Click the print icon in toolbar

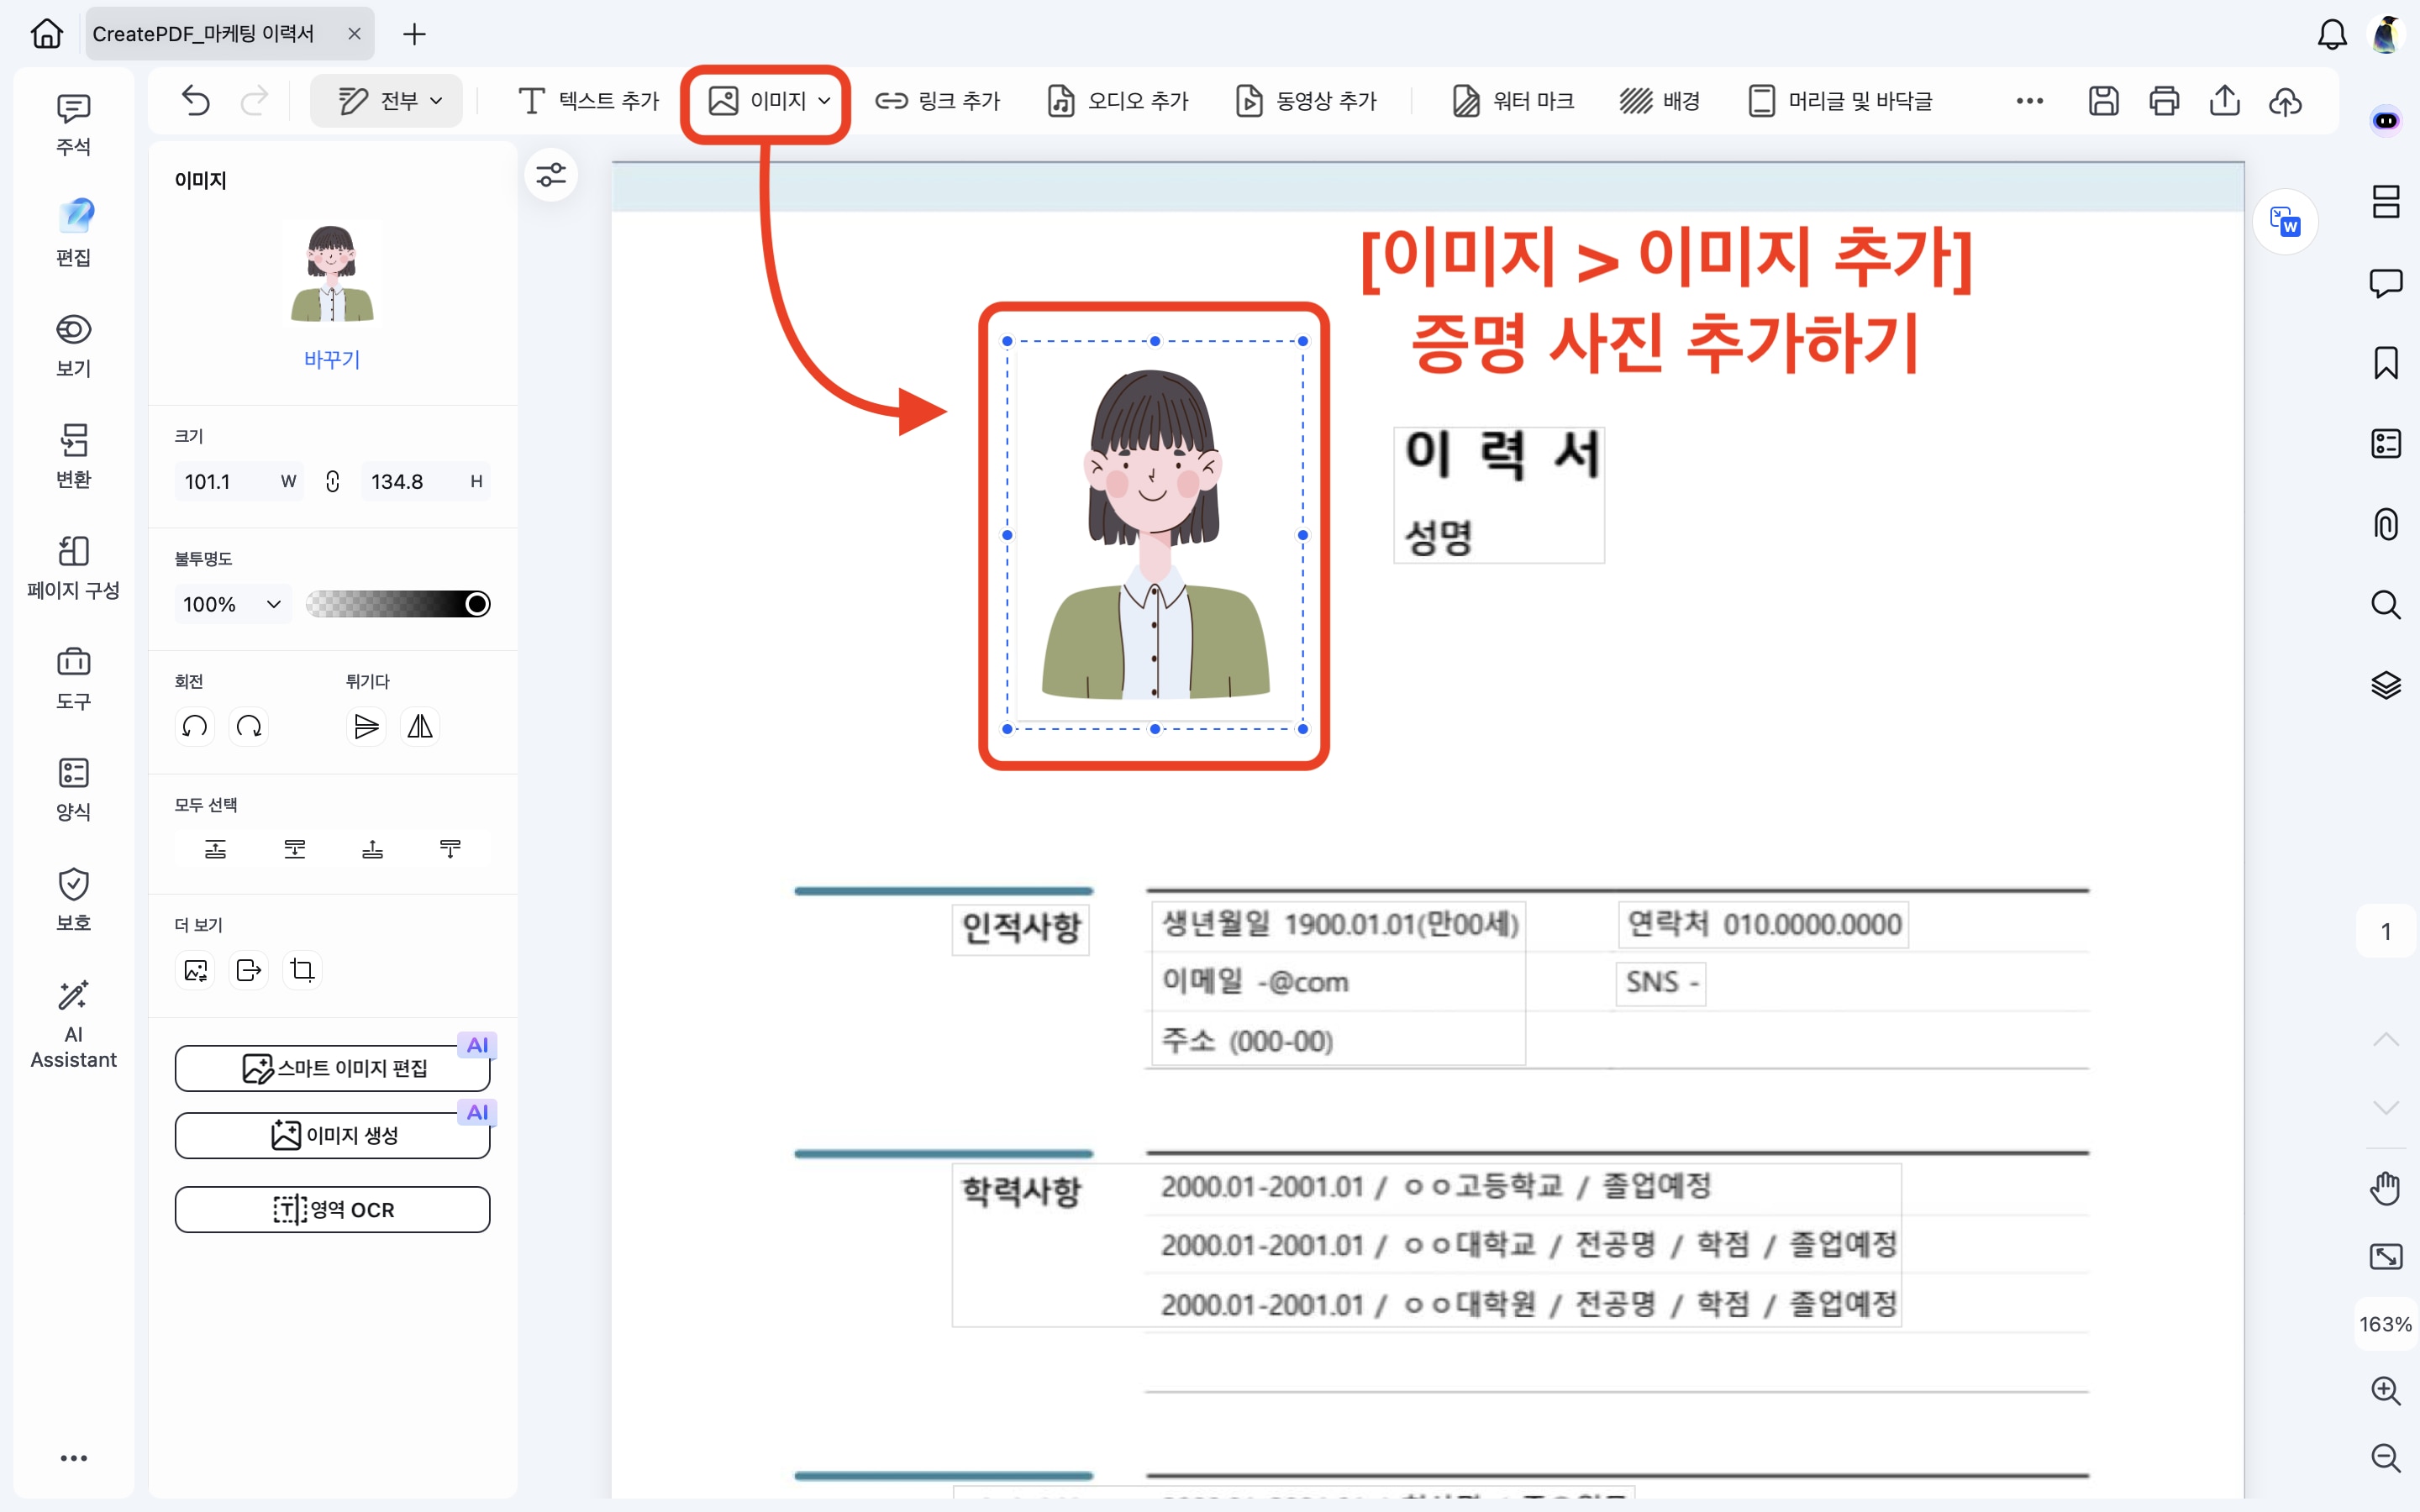(2164, 101)
